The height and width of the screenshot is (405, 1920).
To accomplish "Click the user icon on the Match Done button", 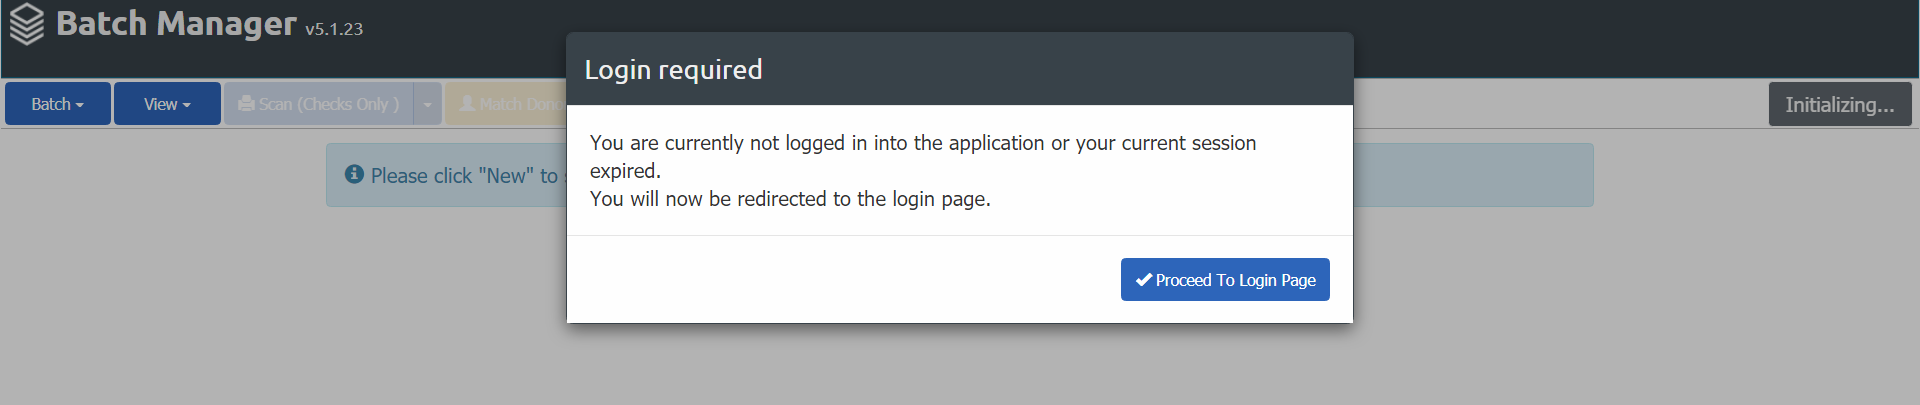I will [467, 104].
